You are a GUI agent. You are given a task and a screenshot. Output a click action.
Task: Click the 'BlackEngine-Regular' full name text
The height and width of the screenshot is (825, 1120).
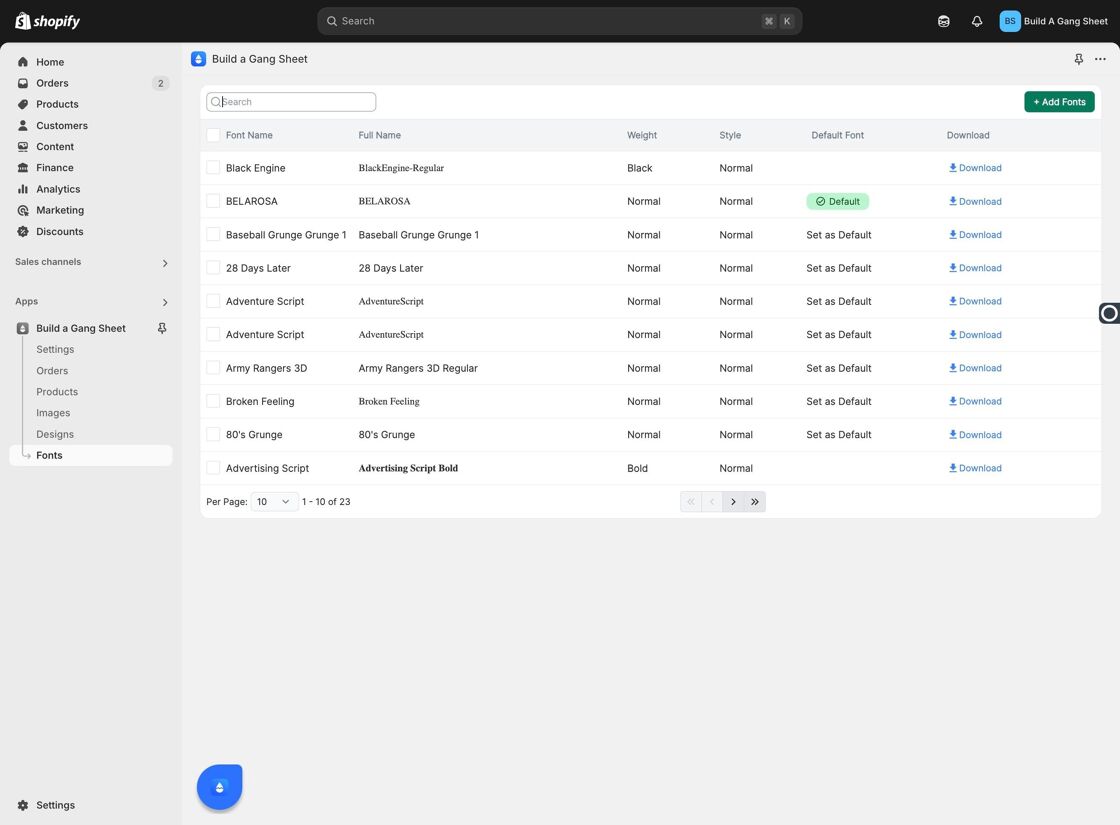(x=401, y=168)
